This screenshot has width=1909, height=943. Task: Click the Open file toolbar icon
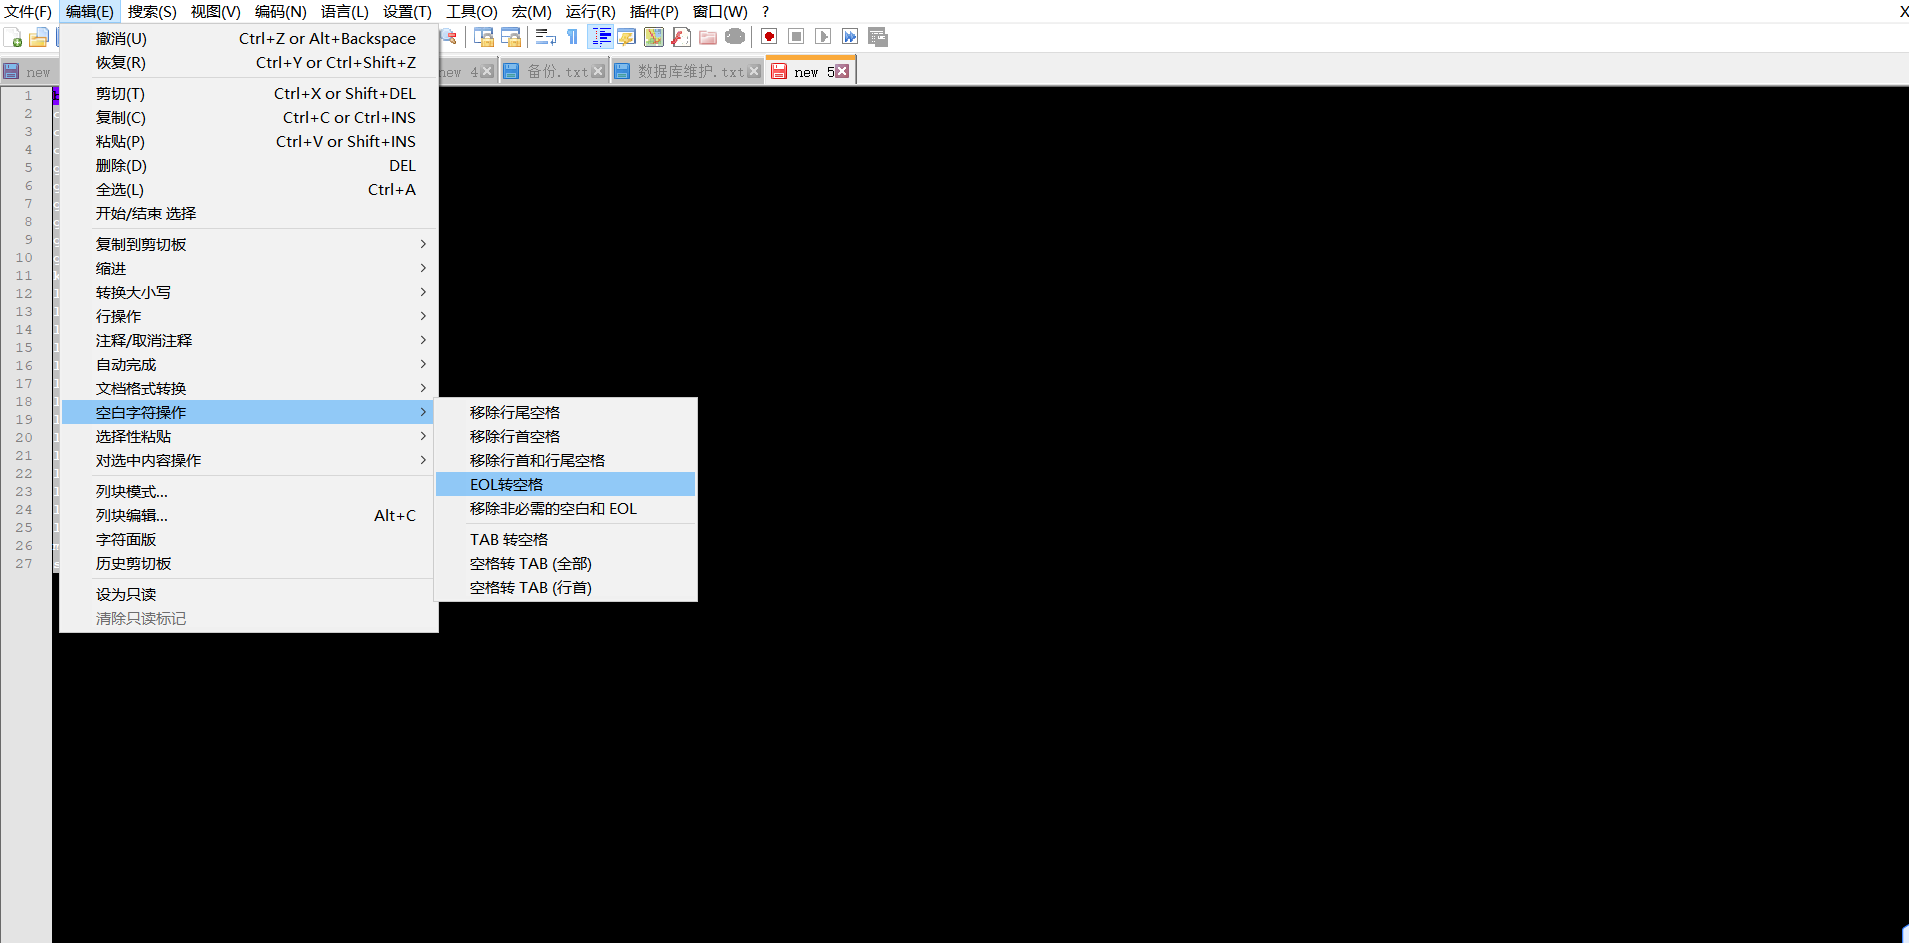[39, 38]
